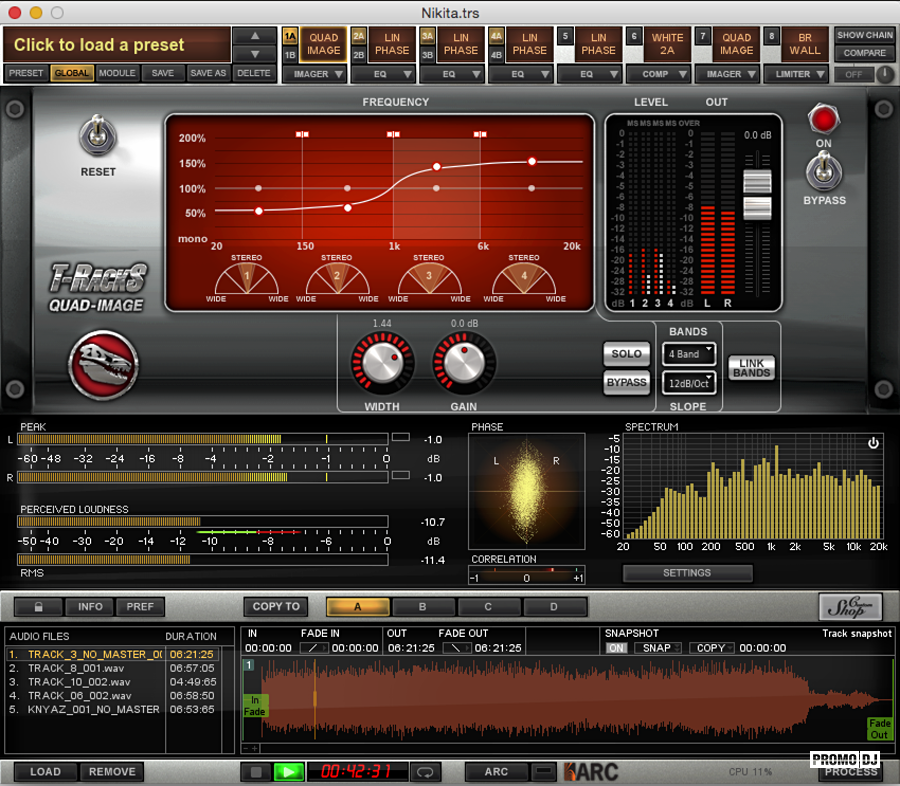The image size is (900, 786).
Task: Open the Custom Shop logo button
Action: click(850, 607)
